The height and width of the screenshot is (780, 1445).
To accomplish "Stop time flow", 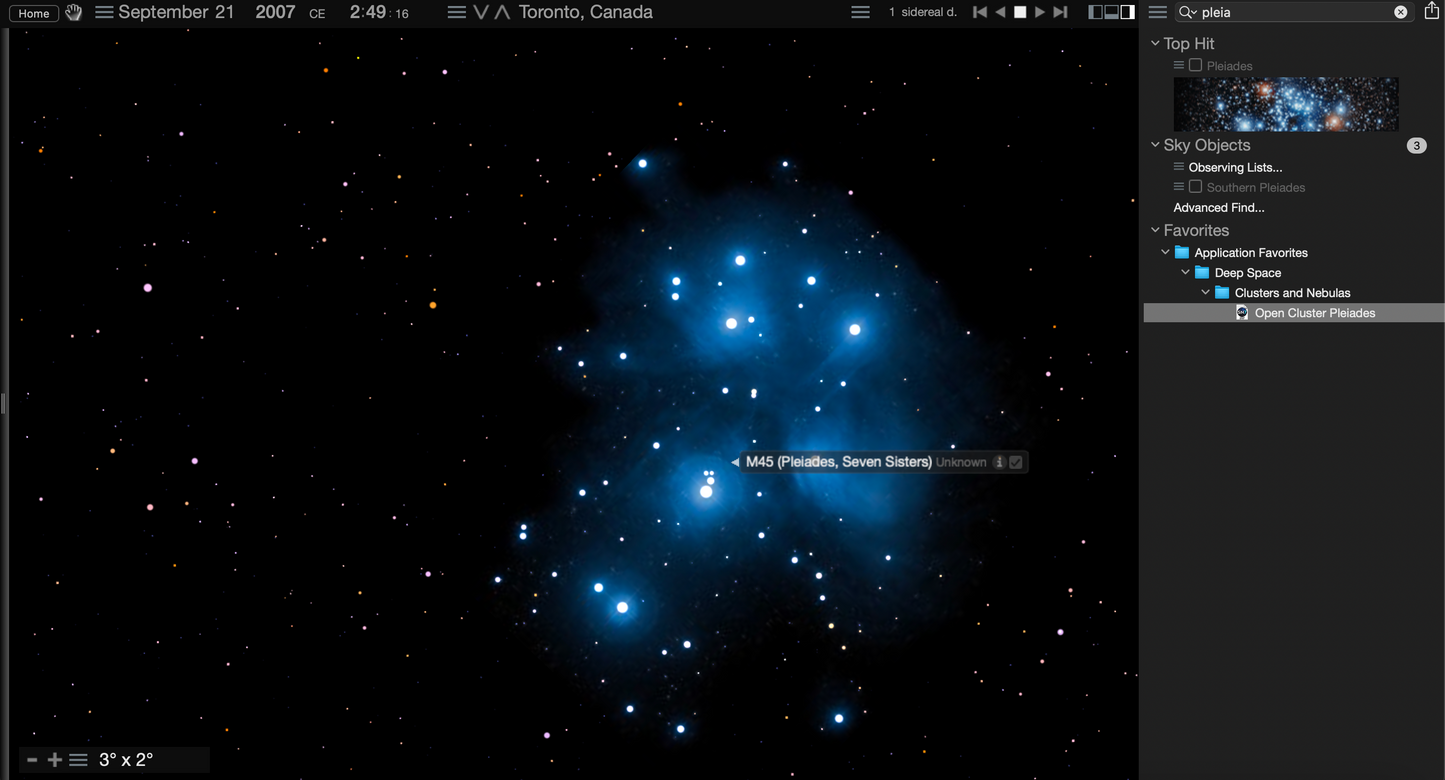I will [1020, 12].
